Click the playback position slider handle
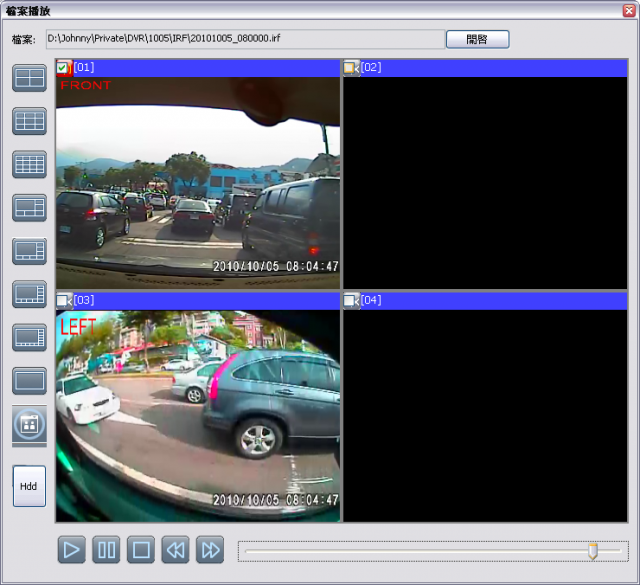 click(x=593, y=551)
